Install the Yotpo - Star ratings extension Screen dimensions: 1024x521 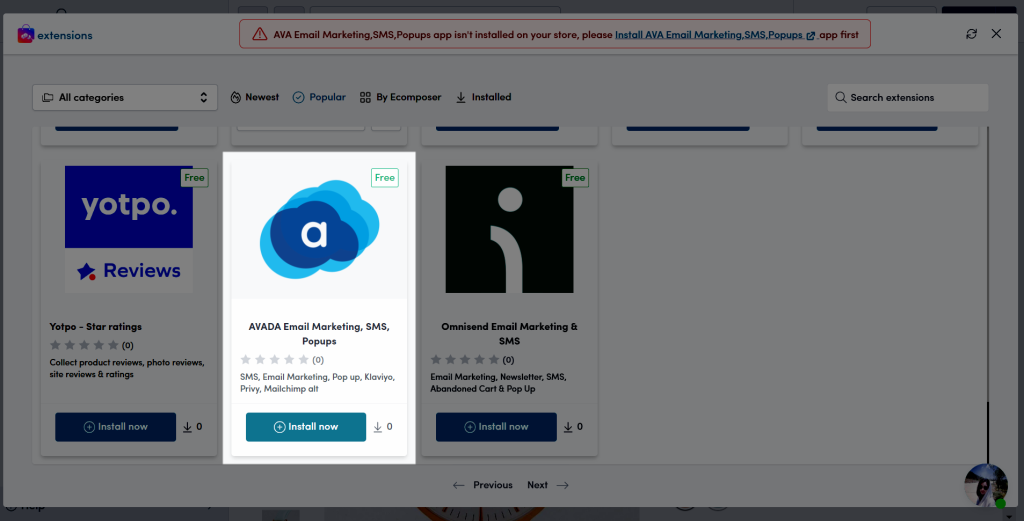116,427
